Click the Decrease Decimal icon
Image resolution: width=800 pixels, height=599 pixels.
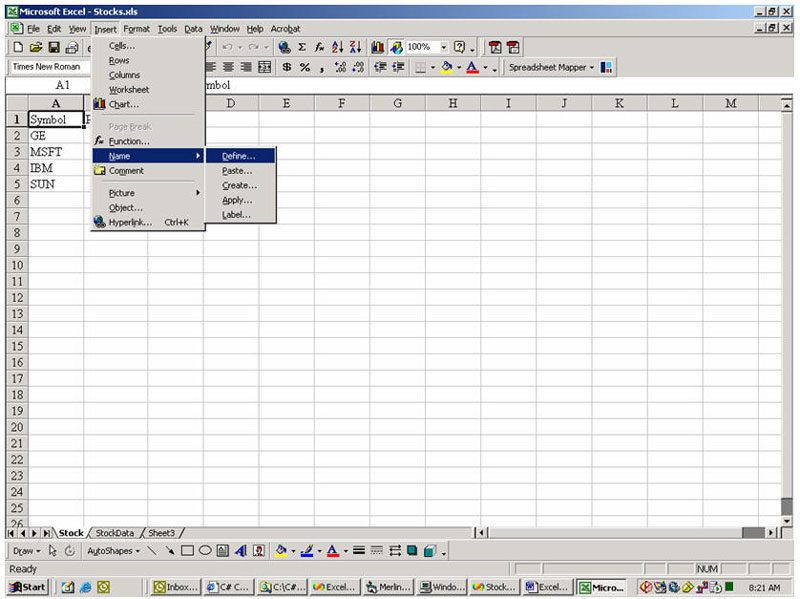coord(358,67)
